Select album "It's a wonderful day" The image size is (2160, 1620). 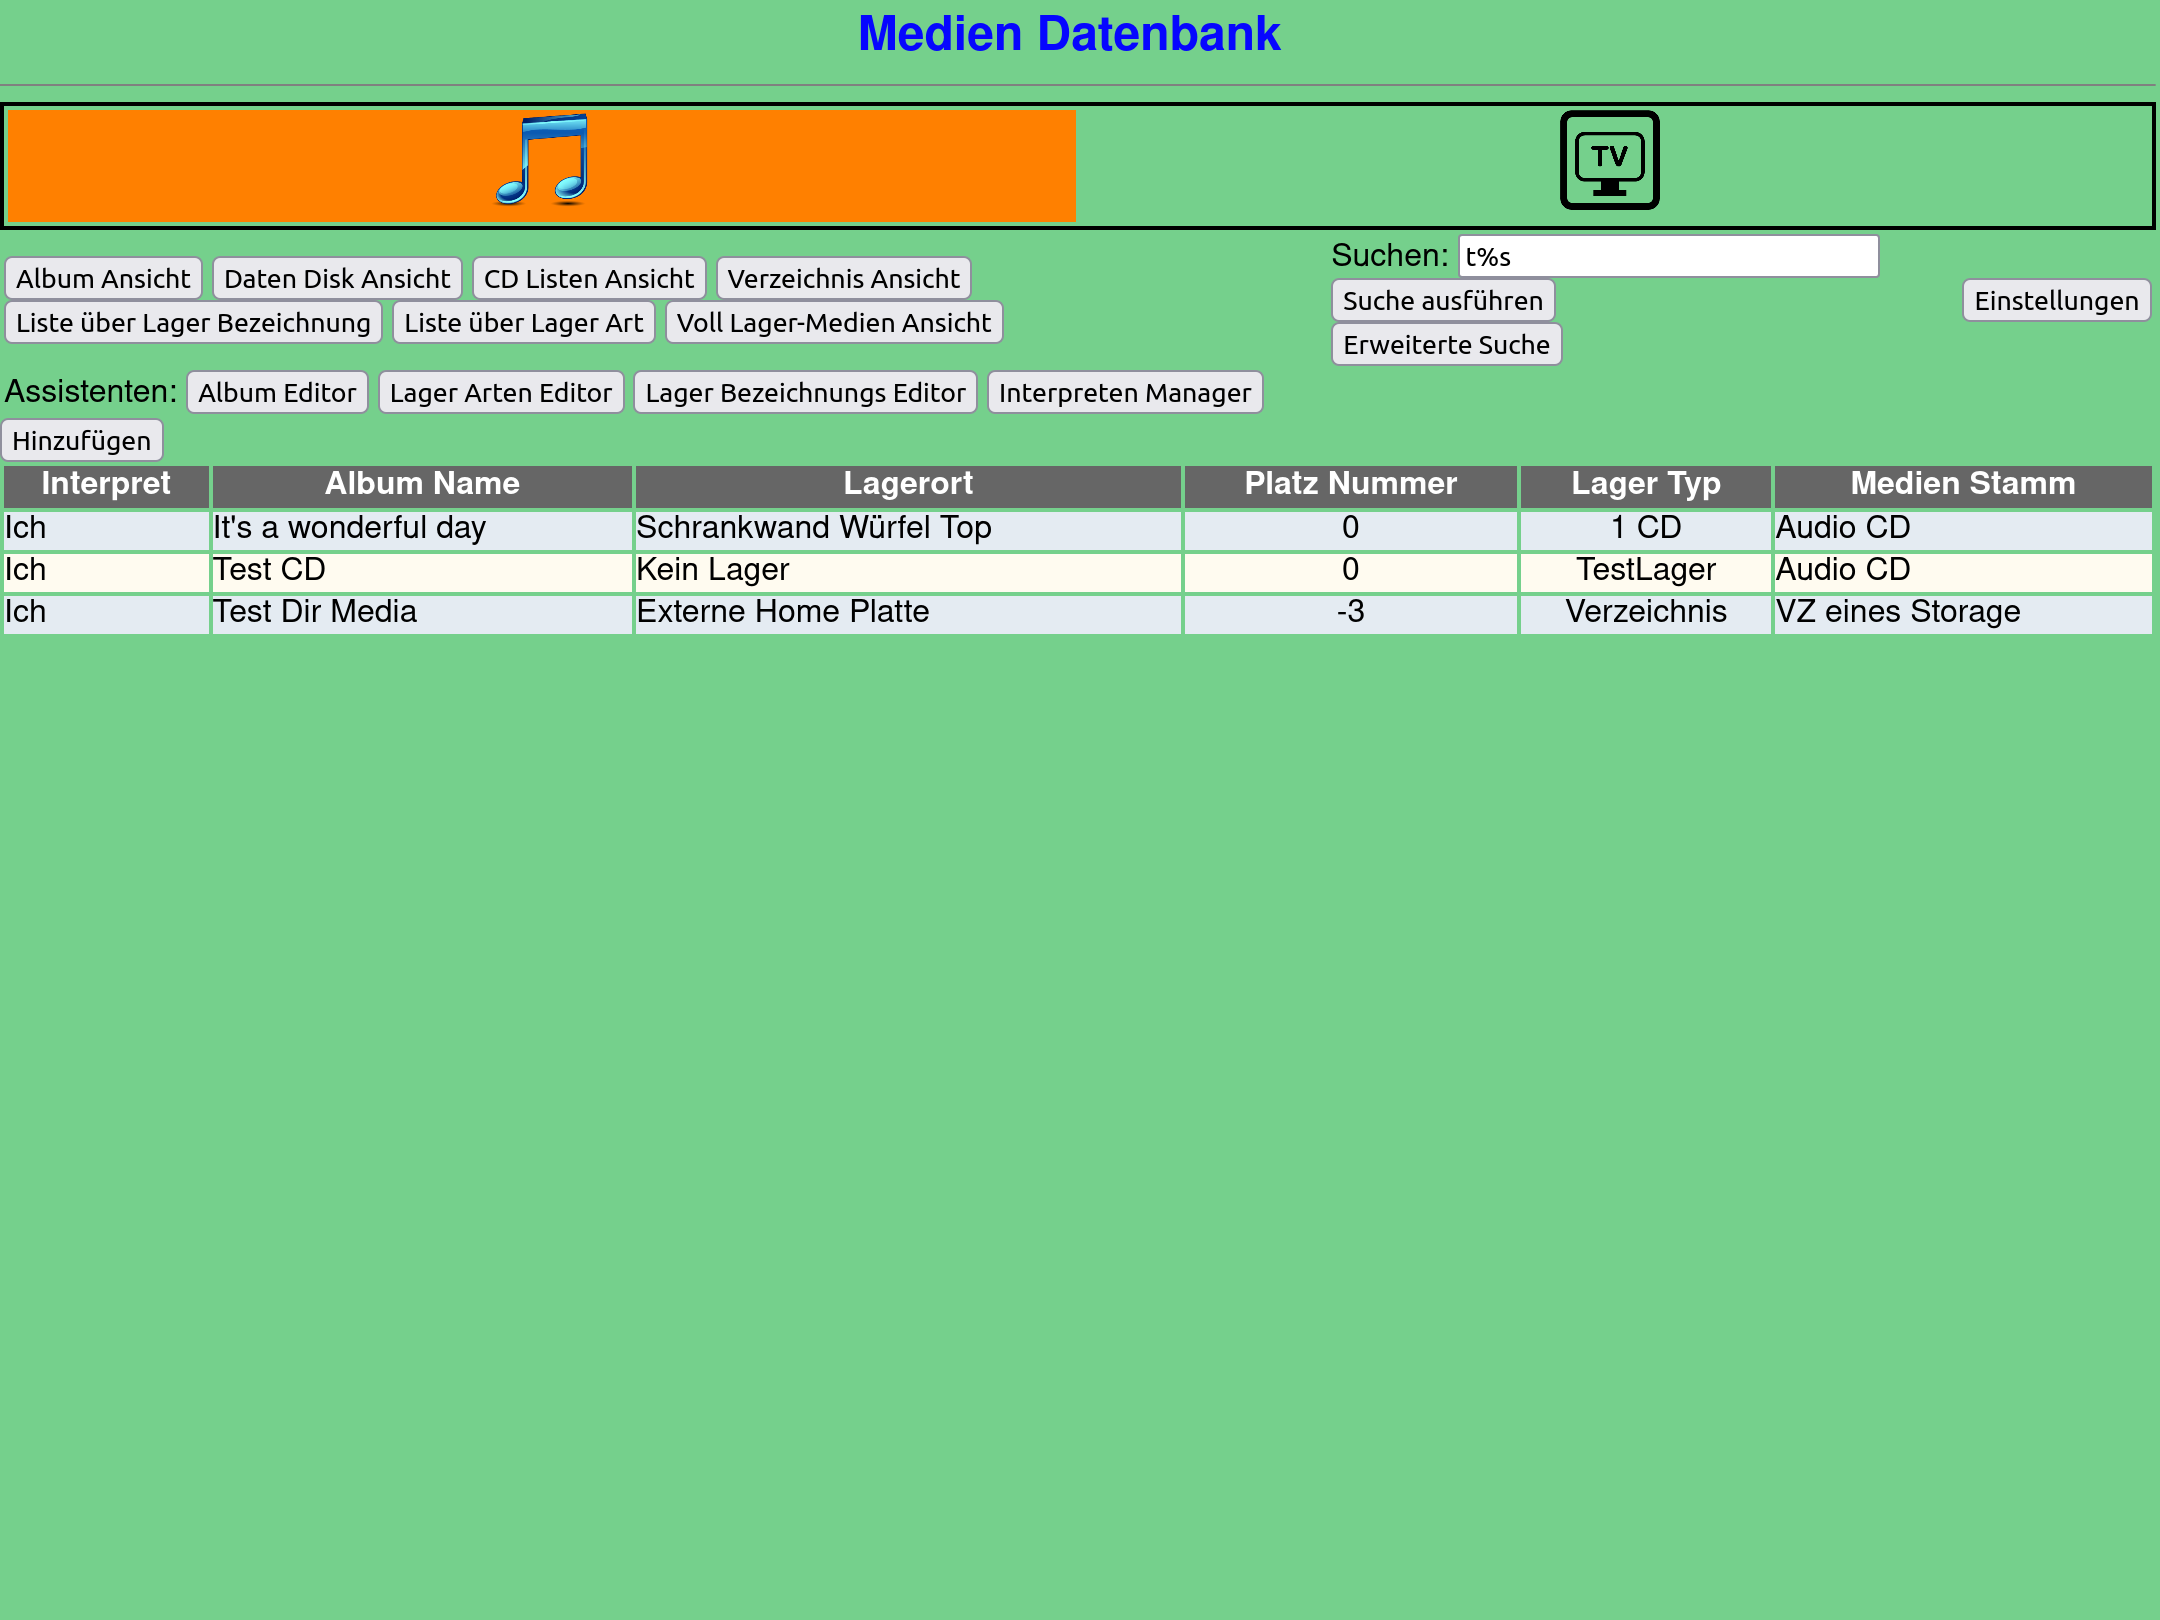click(422, 529)
